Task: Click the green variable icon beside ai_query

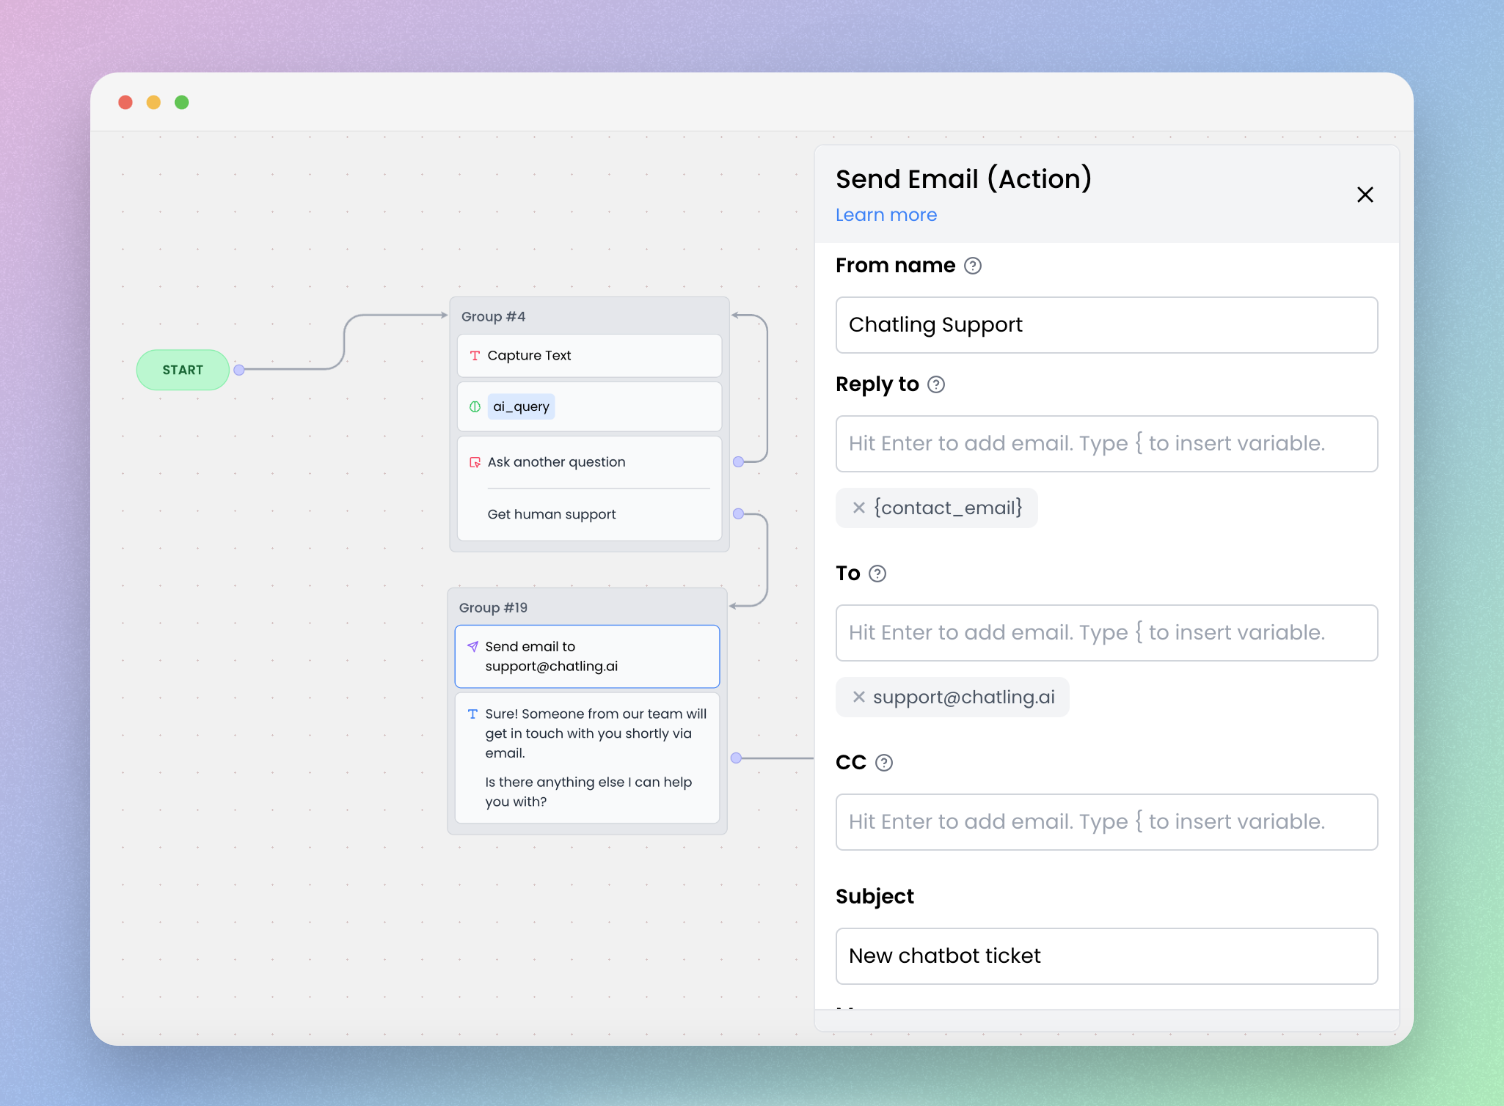Action: point(474,406)
